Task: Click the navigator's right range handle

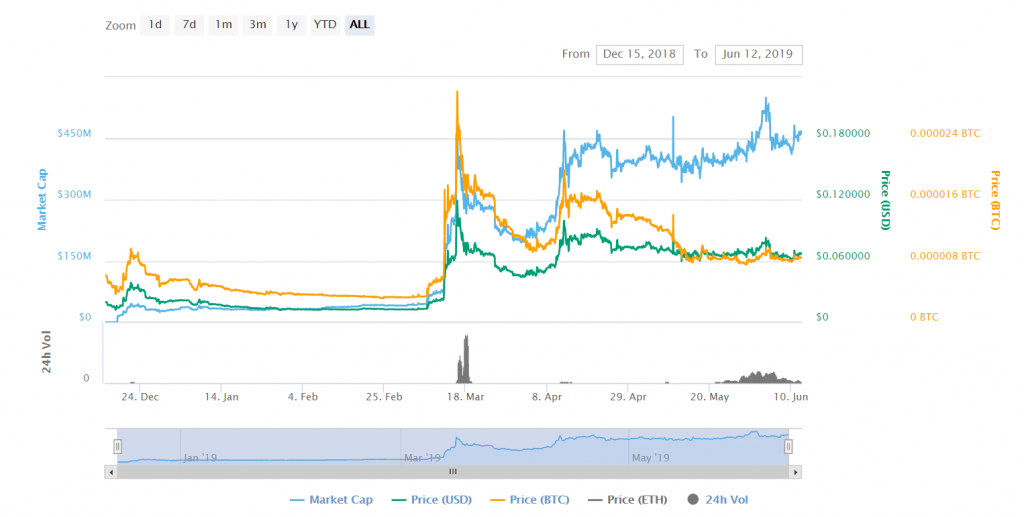Action: (x=788, y=446)
